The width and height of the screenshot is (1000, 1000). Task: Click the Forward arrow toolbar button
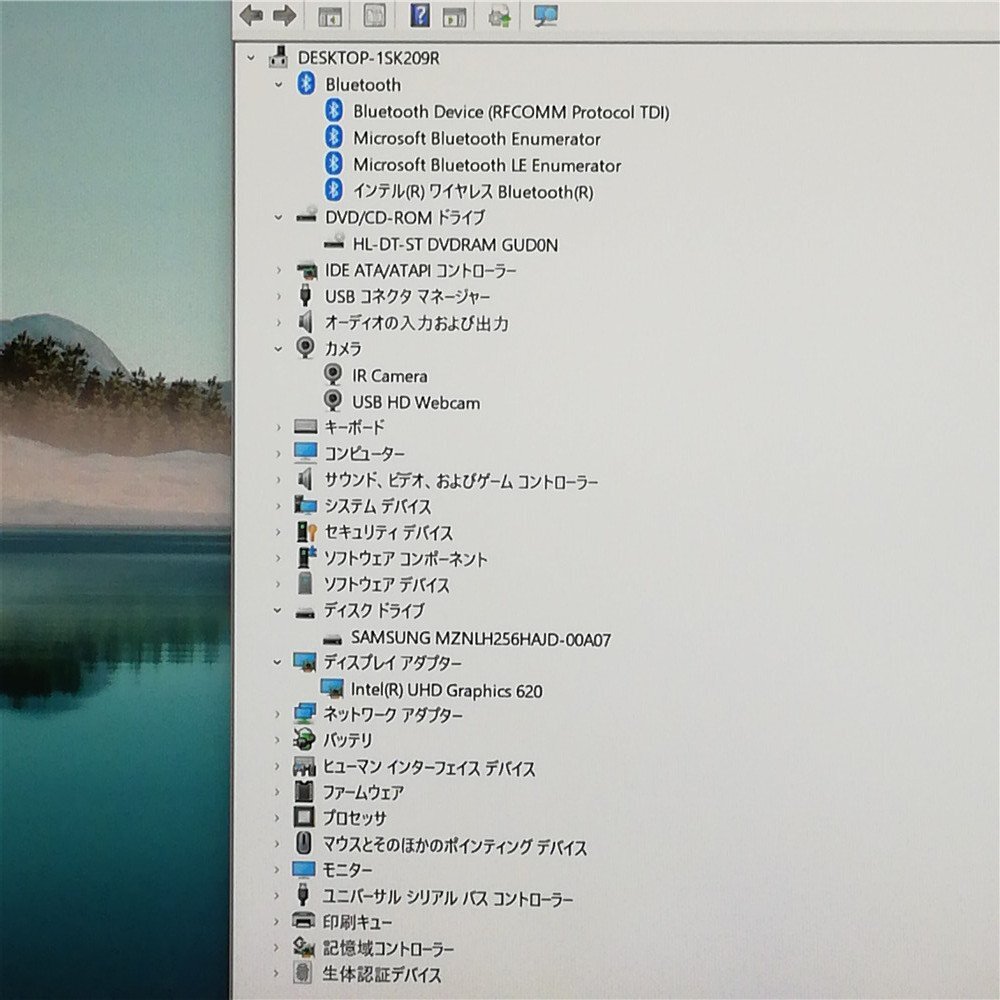[x=284, y=15]
